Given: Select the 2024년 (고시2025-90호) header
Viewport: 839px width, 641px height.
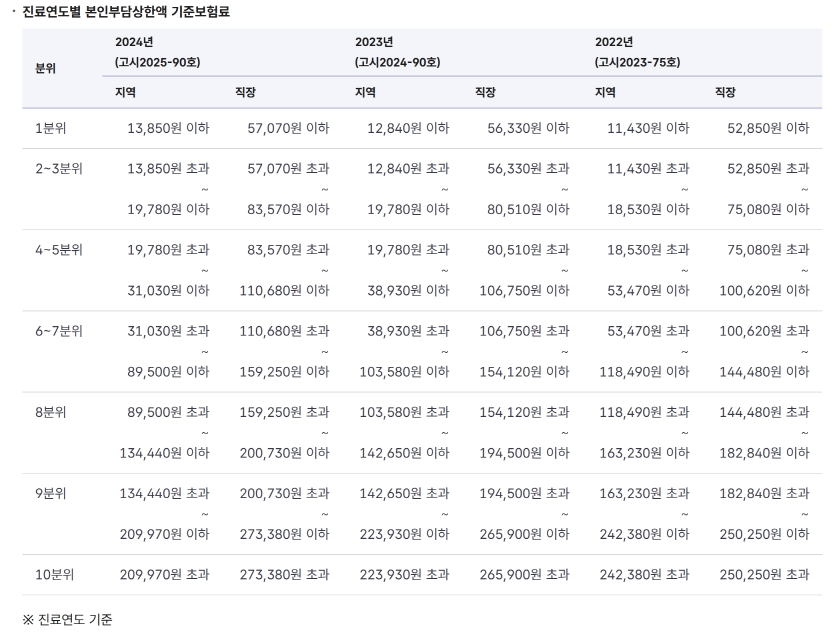Looking at the screenshot, I should click(157, 52).
